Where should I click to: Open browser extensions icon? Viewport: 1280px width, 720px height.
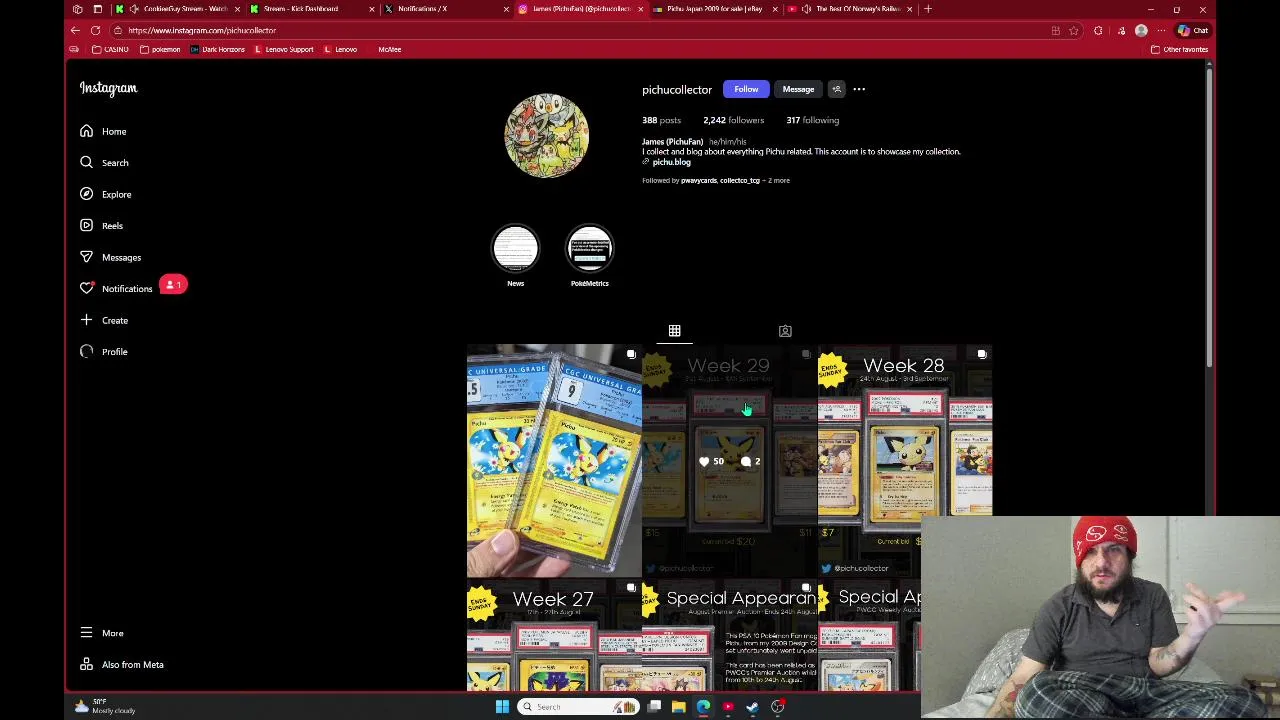[x=1098, y=30]
